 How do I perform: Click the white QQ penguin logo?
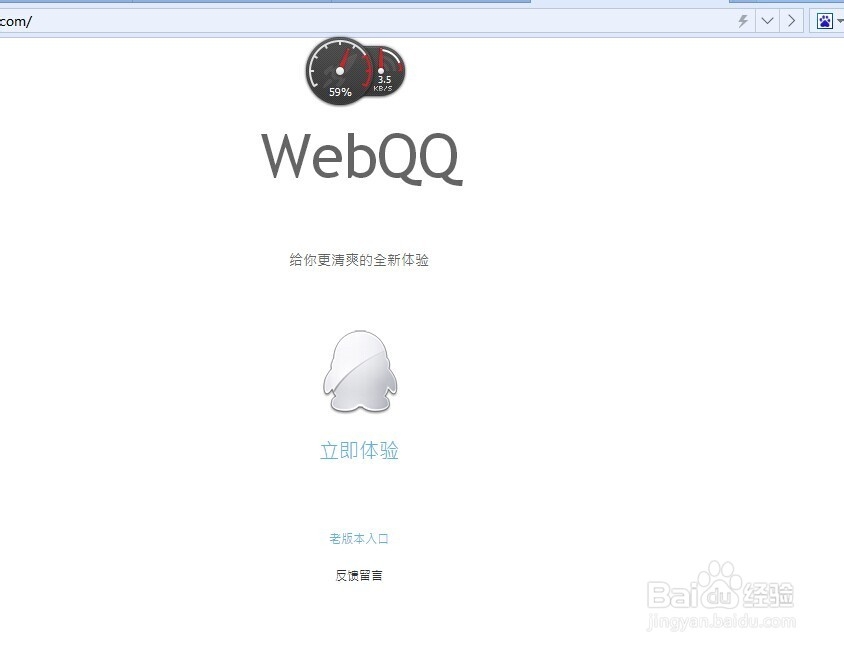[360, 372]
